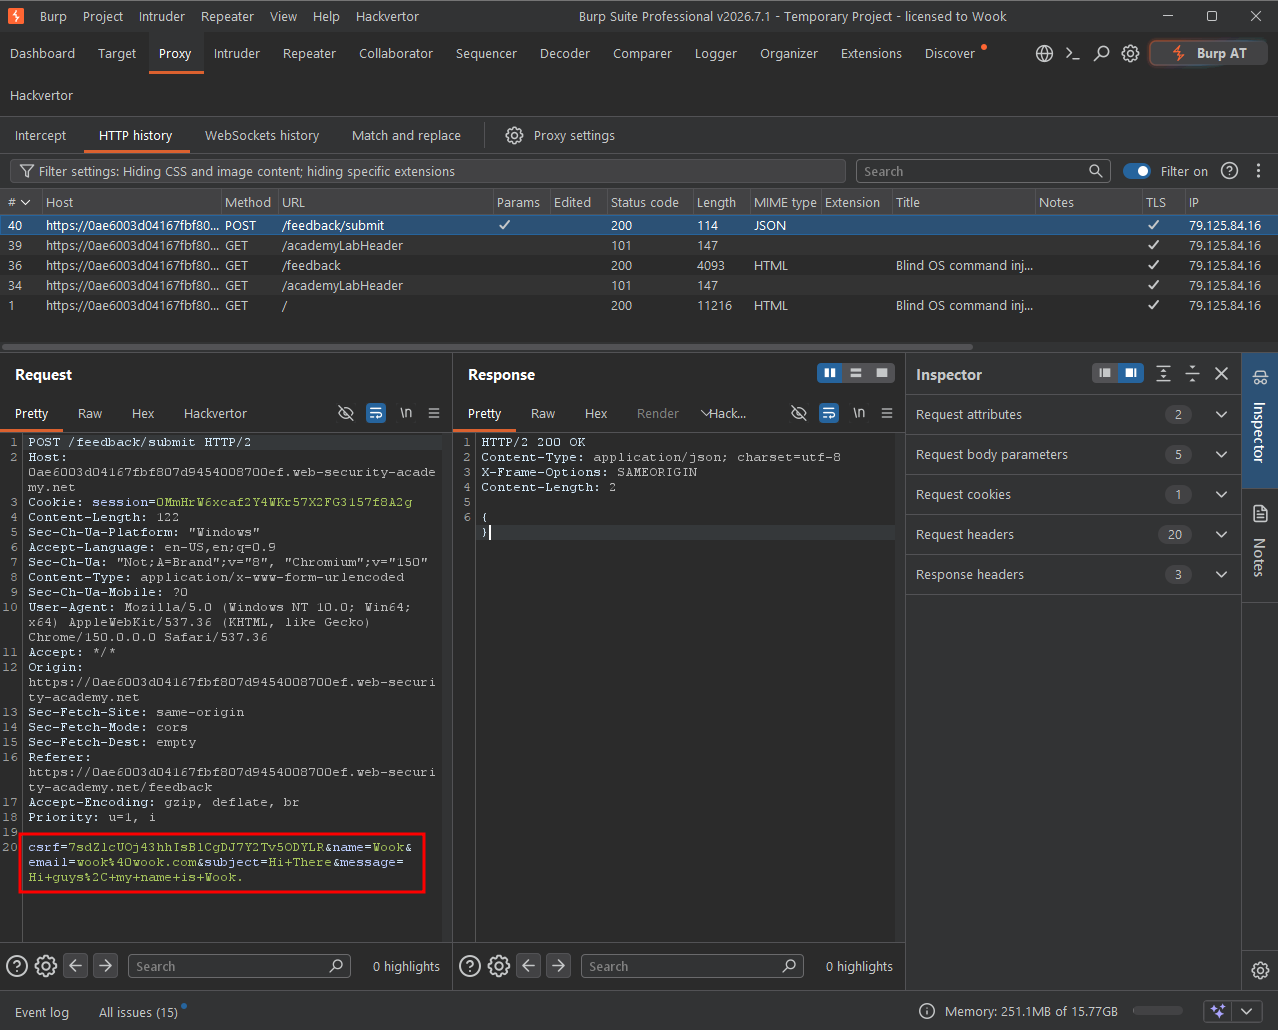This screenshot has width=1278, height=1030.
Task: Close the Inspector panel
Action: click(1221, 374)
